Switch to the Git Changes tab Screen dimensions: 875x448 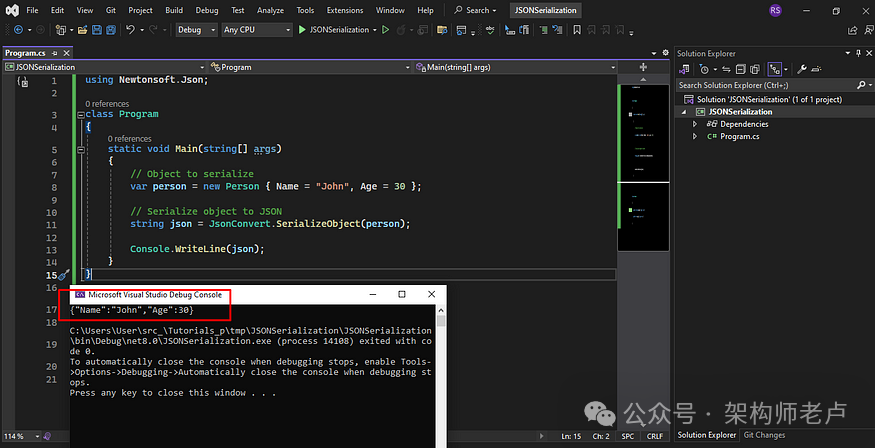coord(765,435)
